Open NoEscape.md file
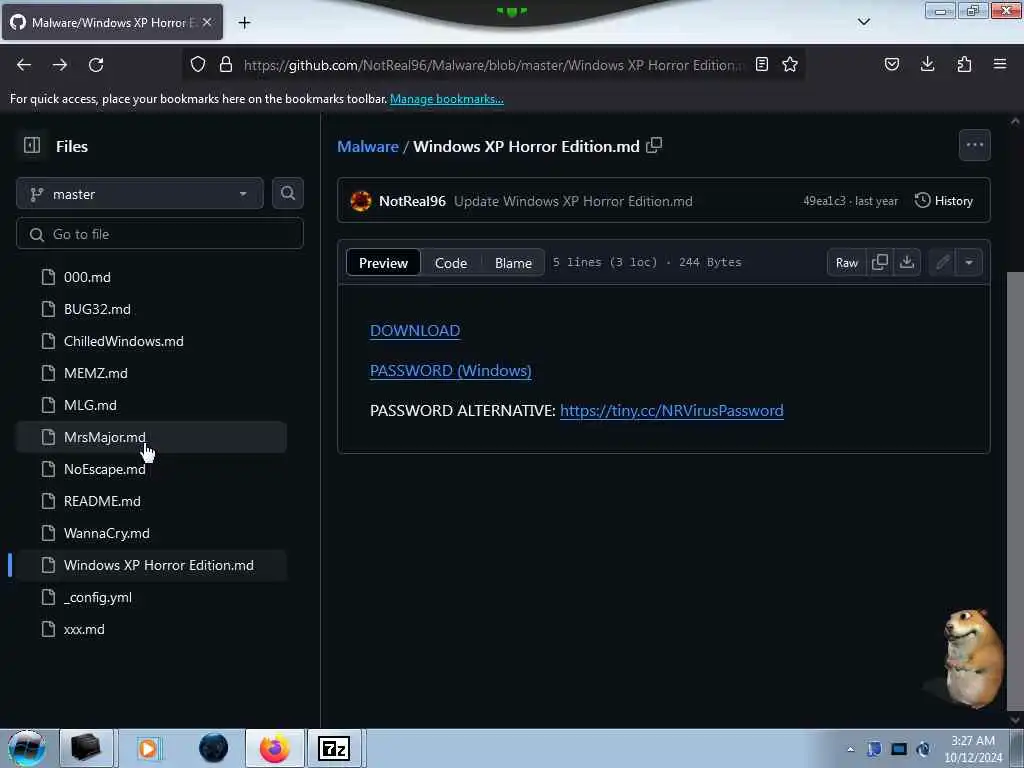Screen dimensions: 1024x768 tap(152, 469)
